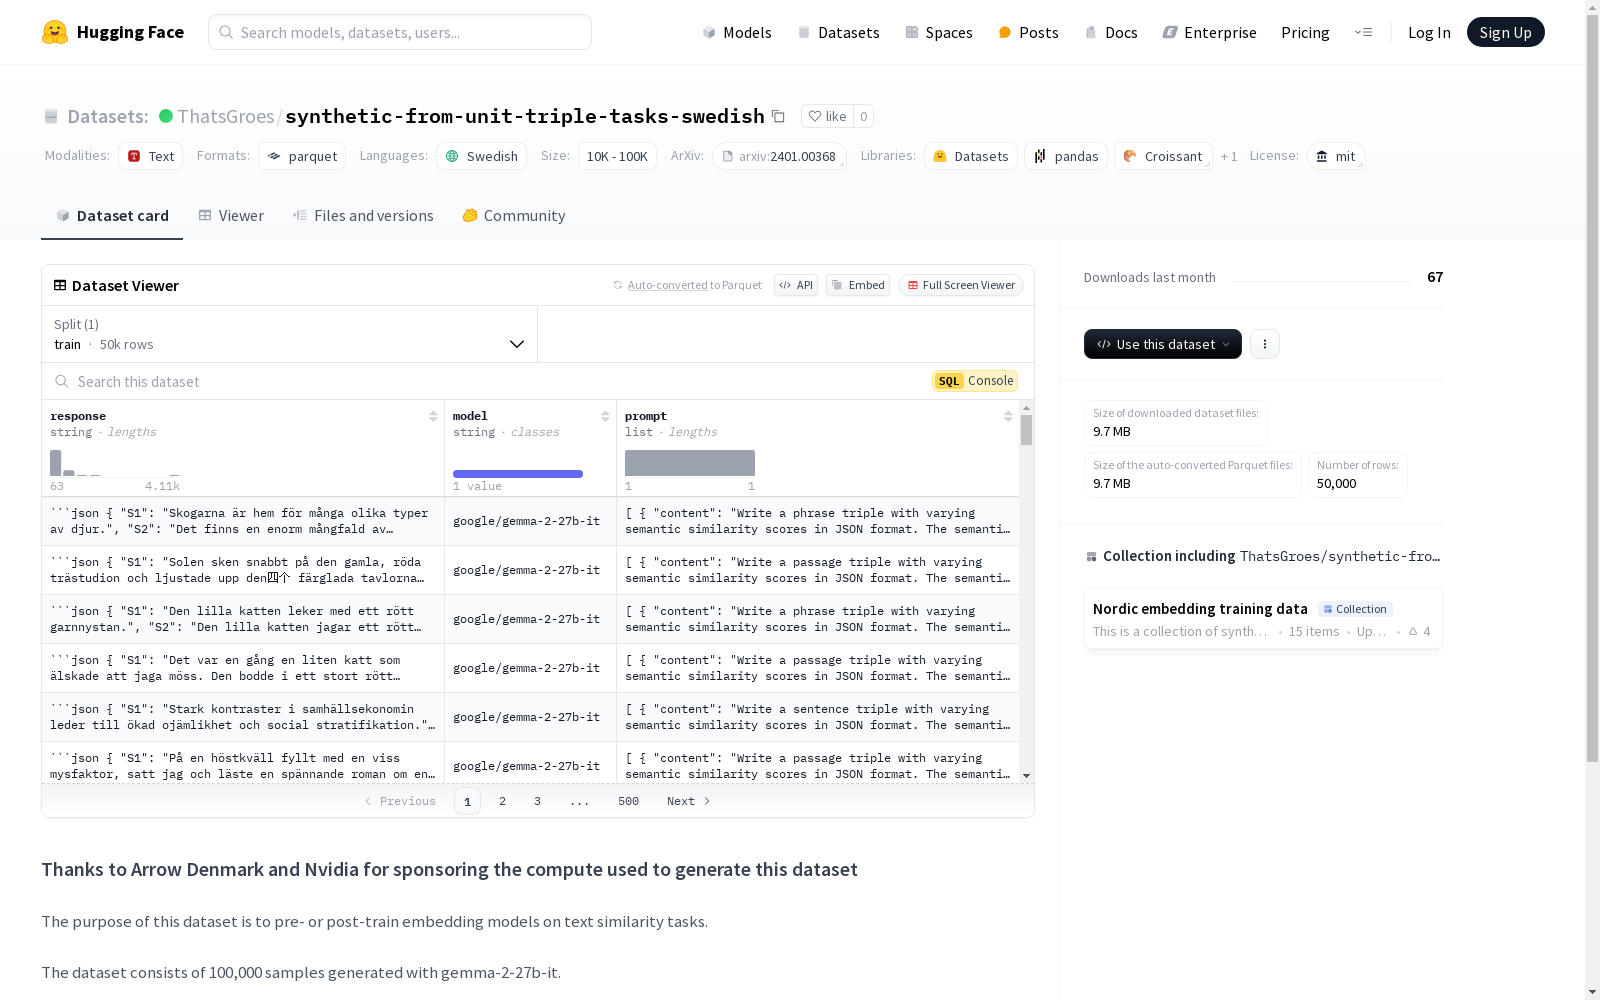Click the model classes distribution bar
The height and width of the screenshot is (1000, 1600).
[x=518, y=474]
